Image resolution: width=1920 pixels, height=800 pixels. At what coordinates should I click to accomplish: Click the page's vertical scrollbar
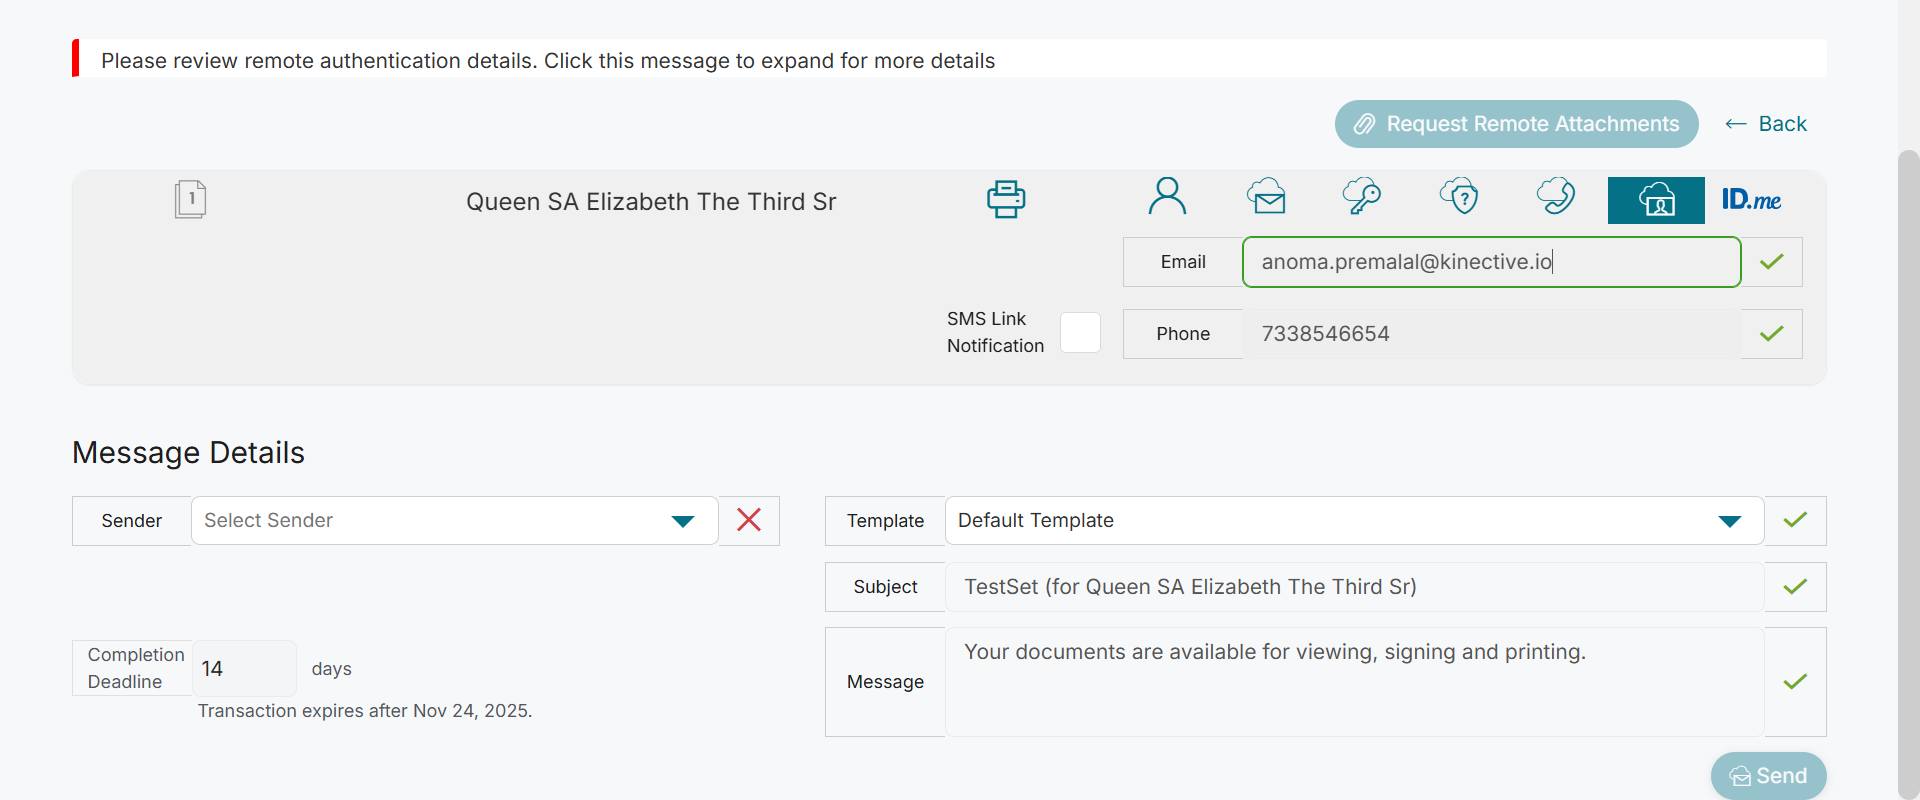click(1908, 470)
